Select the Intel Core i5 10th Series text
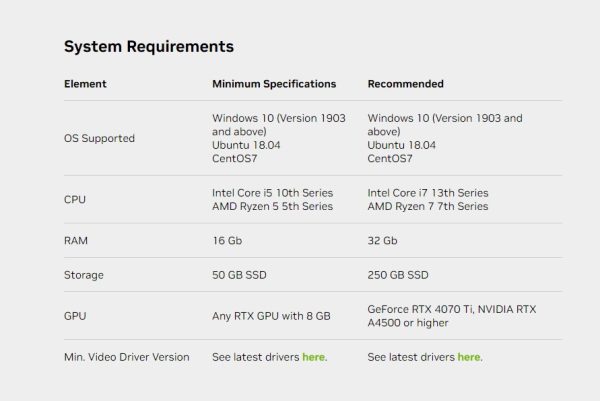Screen dimensions: 600x401 click(272, 192)
